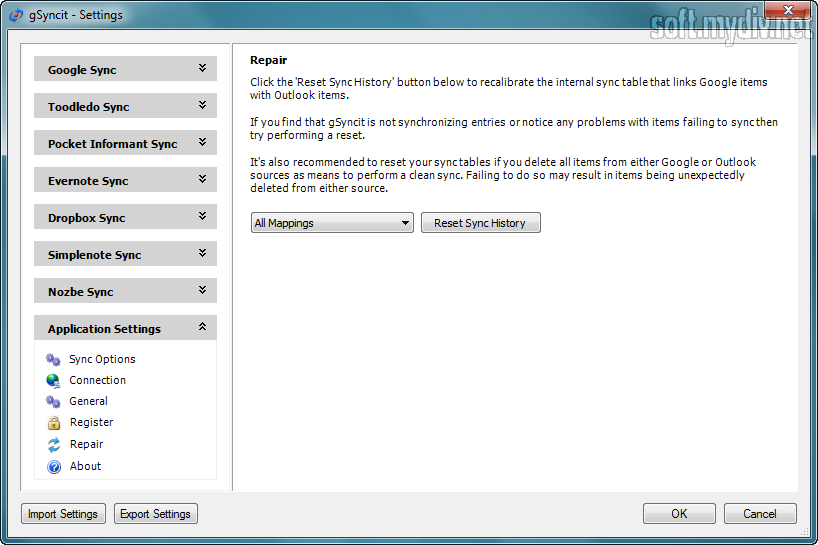
Task: Select the Nozbe Sync header
Action: pos(125,292)
